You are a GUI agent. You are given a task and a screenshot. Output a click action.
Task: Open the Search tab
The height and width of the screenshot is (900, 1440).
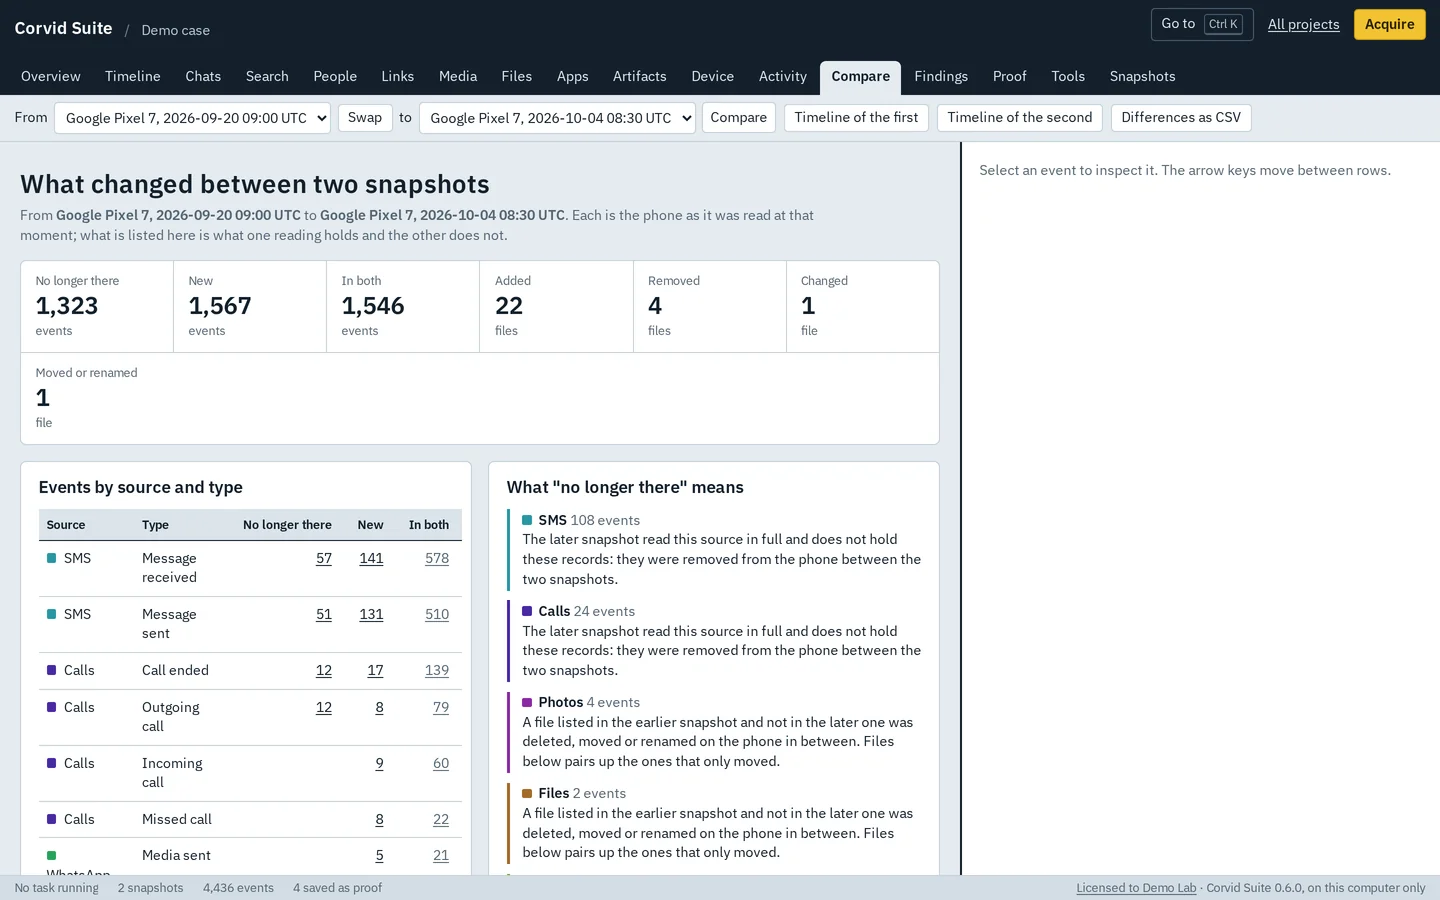coord(267,77)
